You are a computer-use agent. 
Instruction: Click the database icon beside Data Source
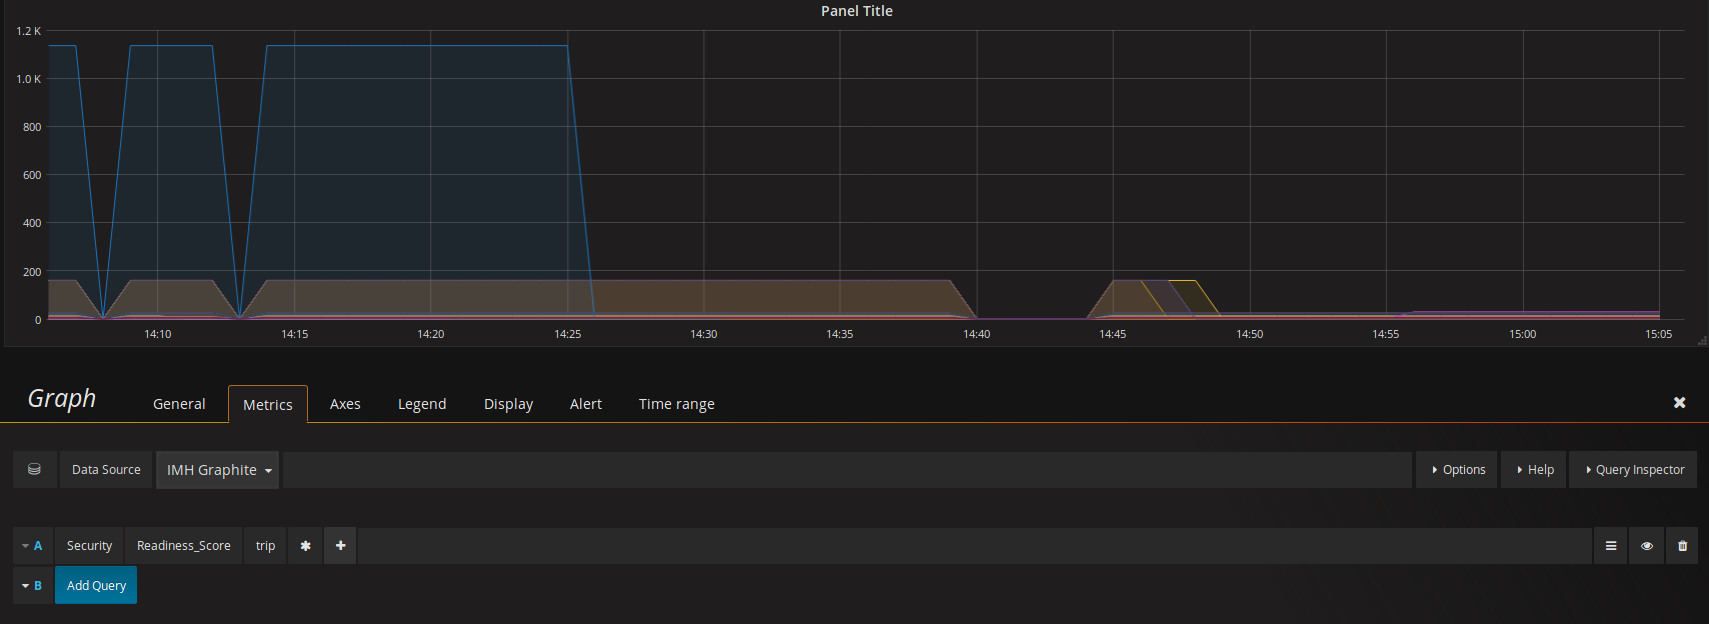tap(34, 469)
